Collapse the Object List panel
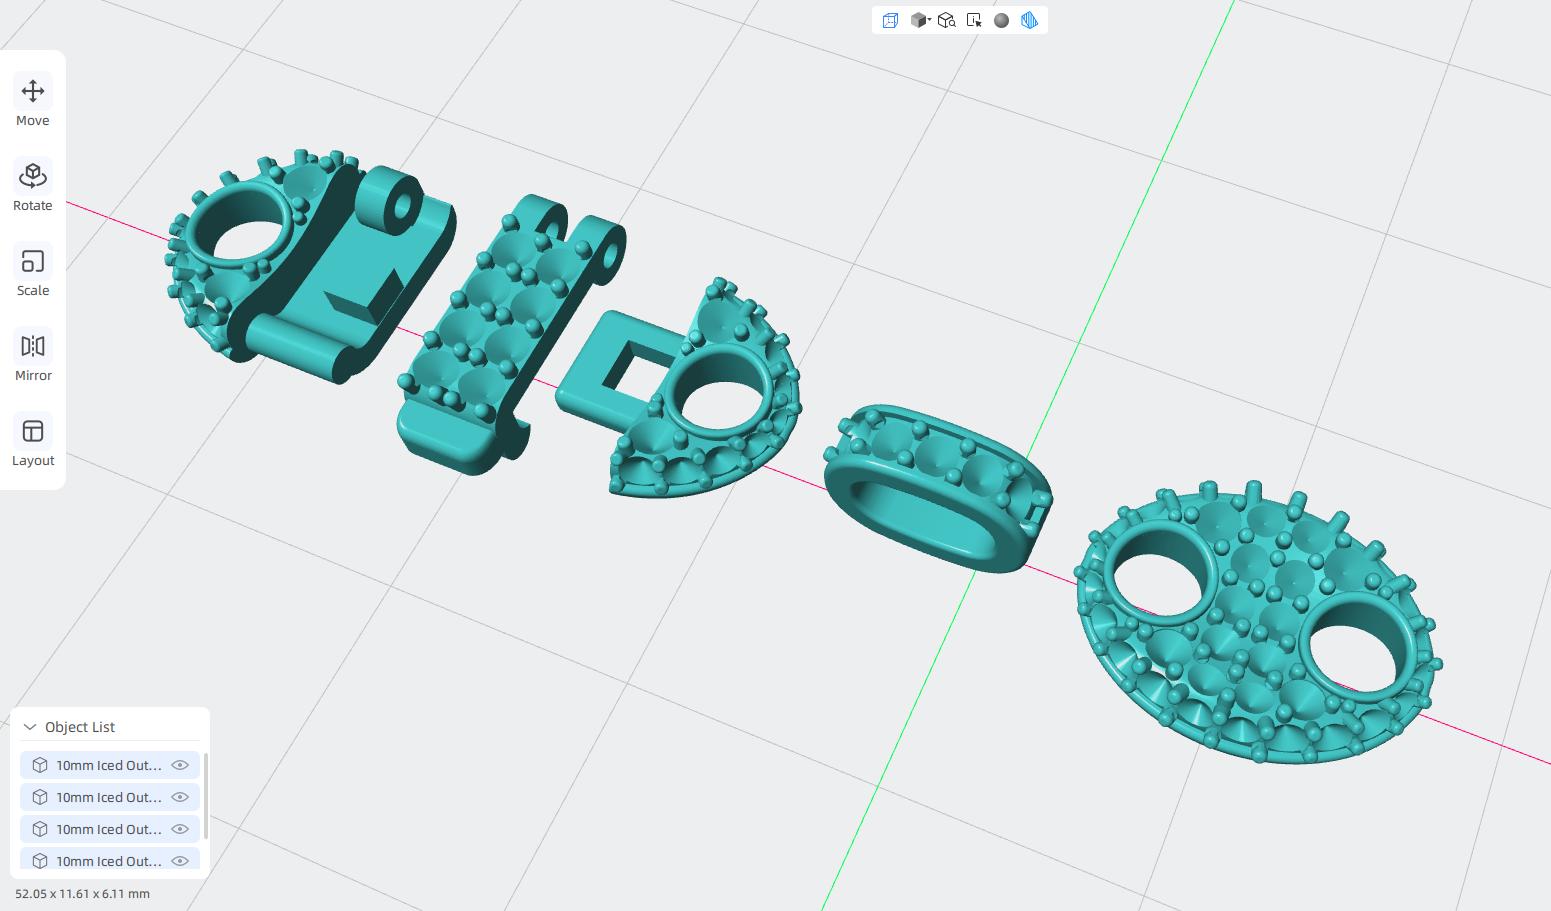Viewport: 1551px width, 911px height. pos(30,727)
